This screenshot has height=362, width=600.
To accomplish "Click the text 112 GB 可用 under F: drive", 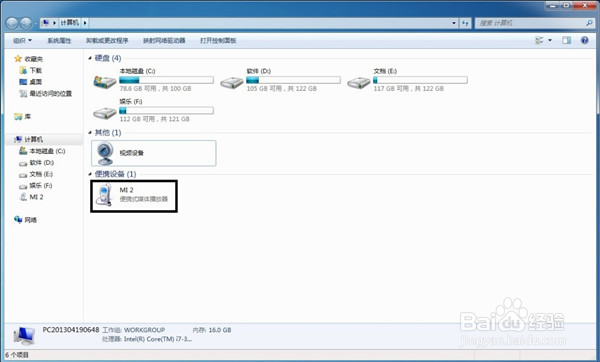I will click(137, 119).
